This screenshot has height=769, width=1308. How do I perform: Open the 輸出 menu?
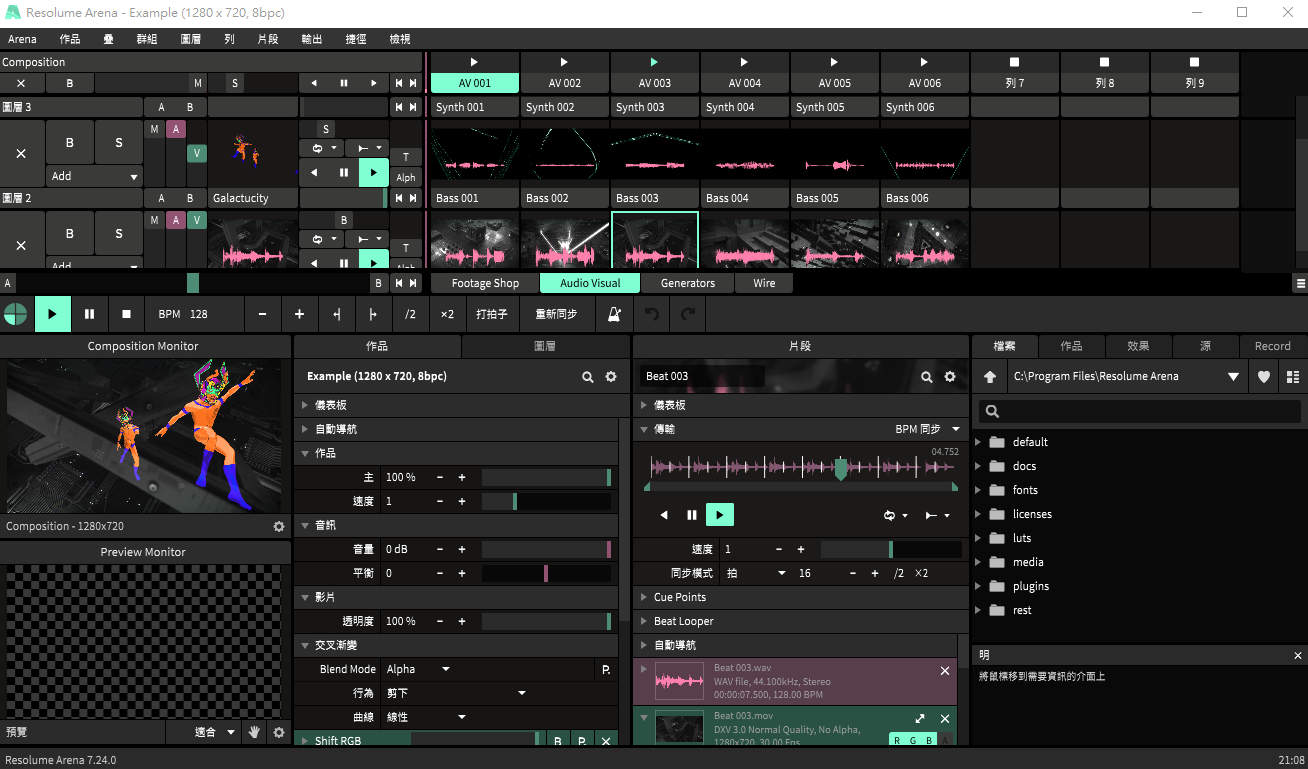(x=312, y=39)
